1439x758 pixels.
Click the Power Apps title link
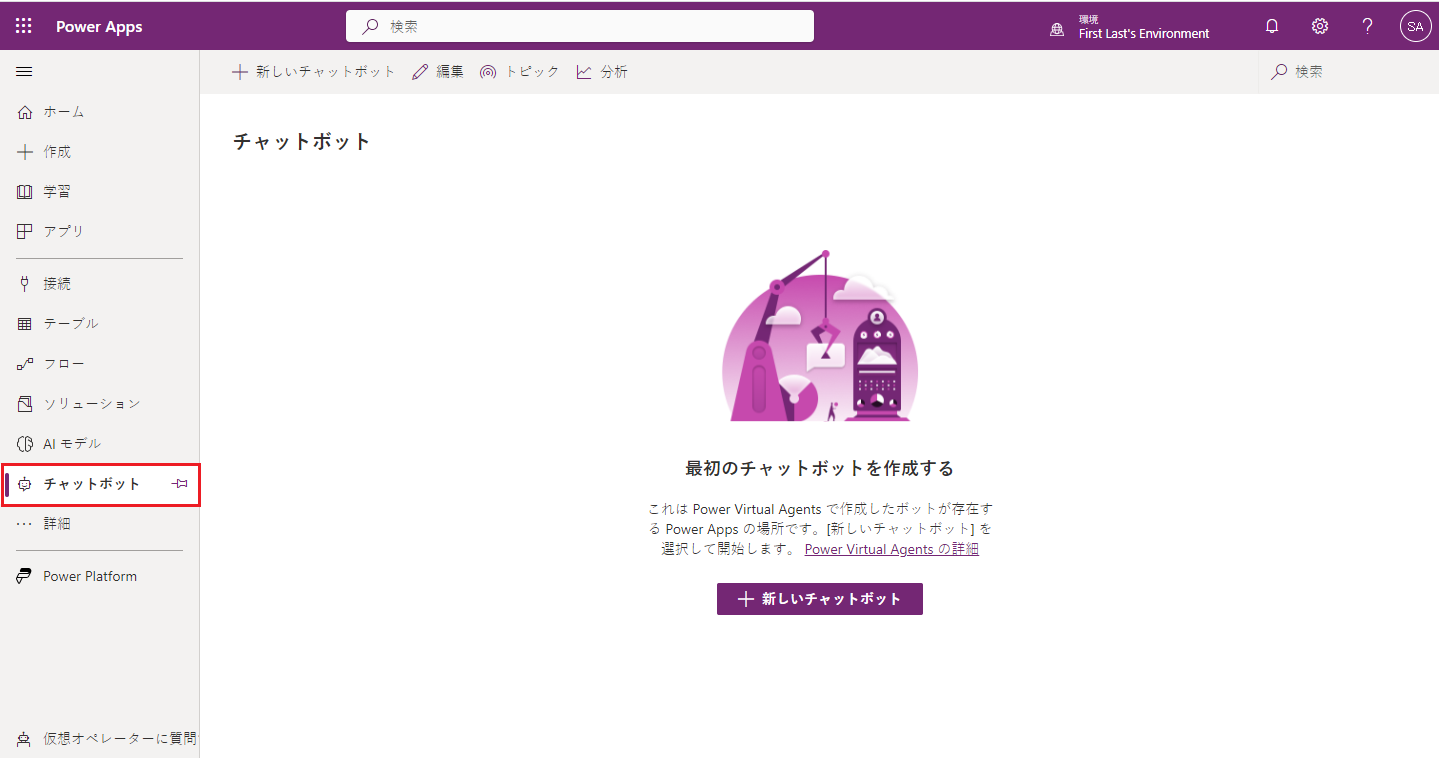click(x=99, y=27)
